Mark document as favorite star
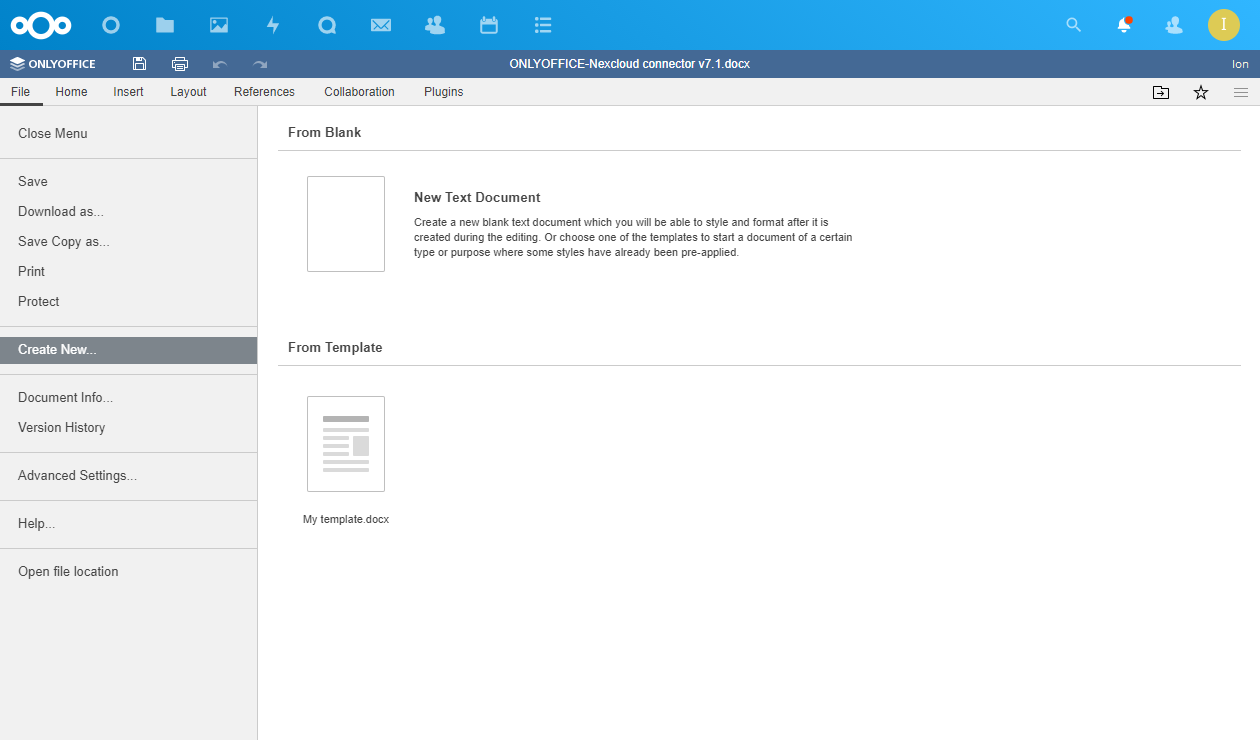This screenshot has height=740, width=1260. pyautogui.click(x=1201, y=92)
